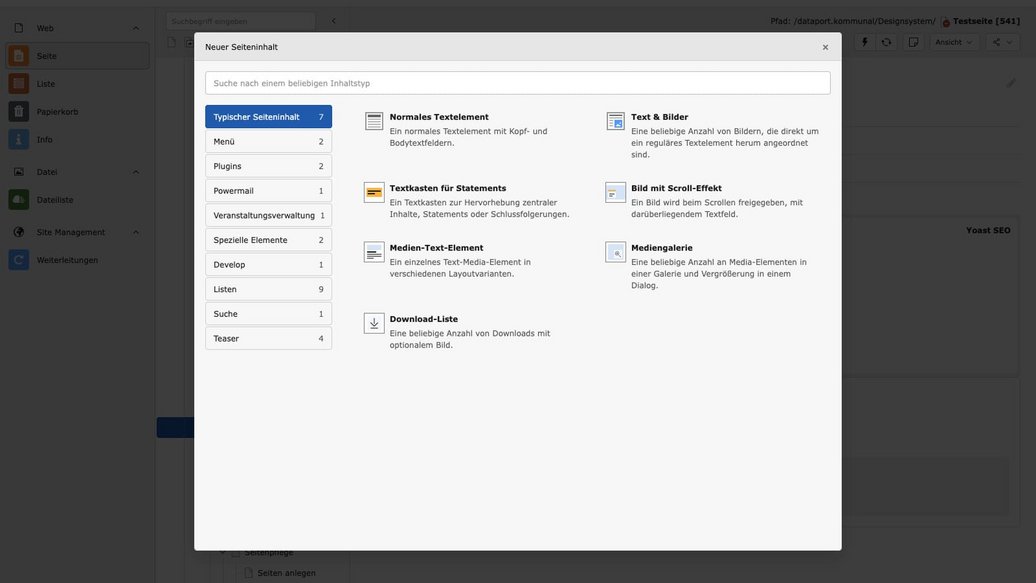
Task: Open the Listen category tab
Action: [268, 289]
